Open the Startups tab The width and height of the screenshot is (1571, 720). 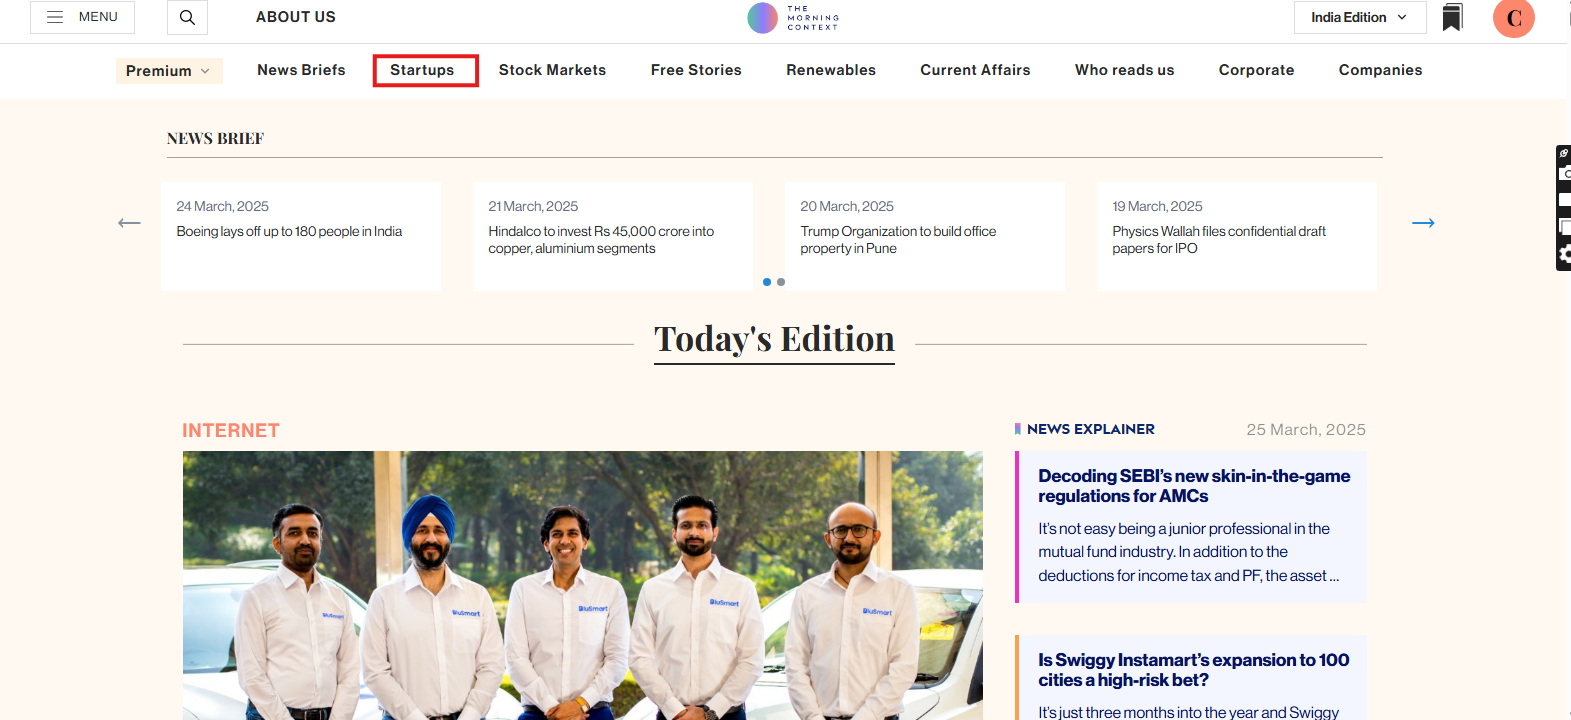422,70
